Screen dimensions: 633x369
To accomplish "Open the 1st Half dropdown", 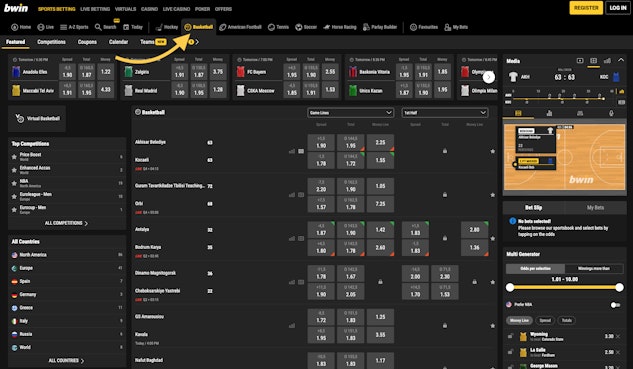I will tap(444, 113).
